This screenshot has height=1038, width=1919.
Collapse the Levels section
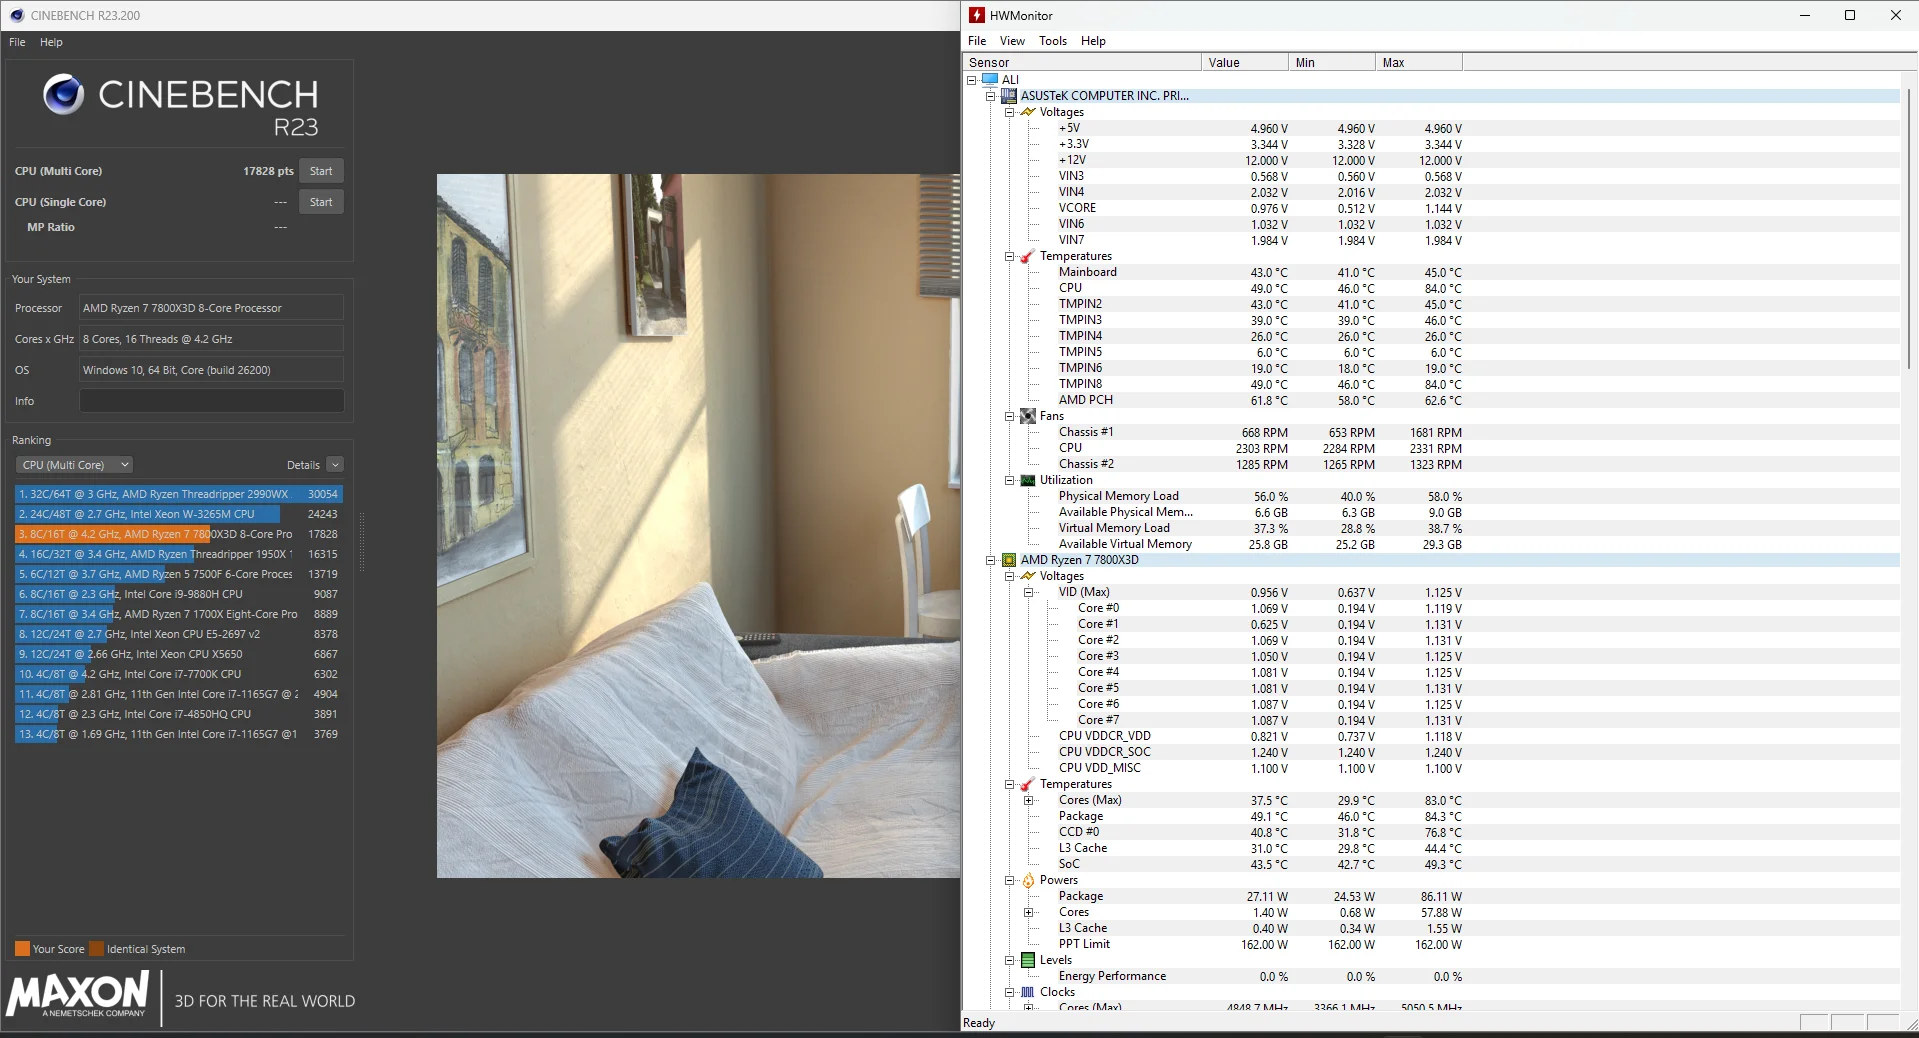tap(1009, 960)
